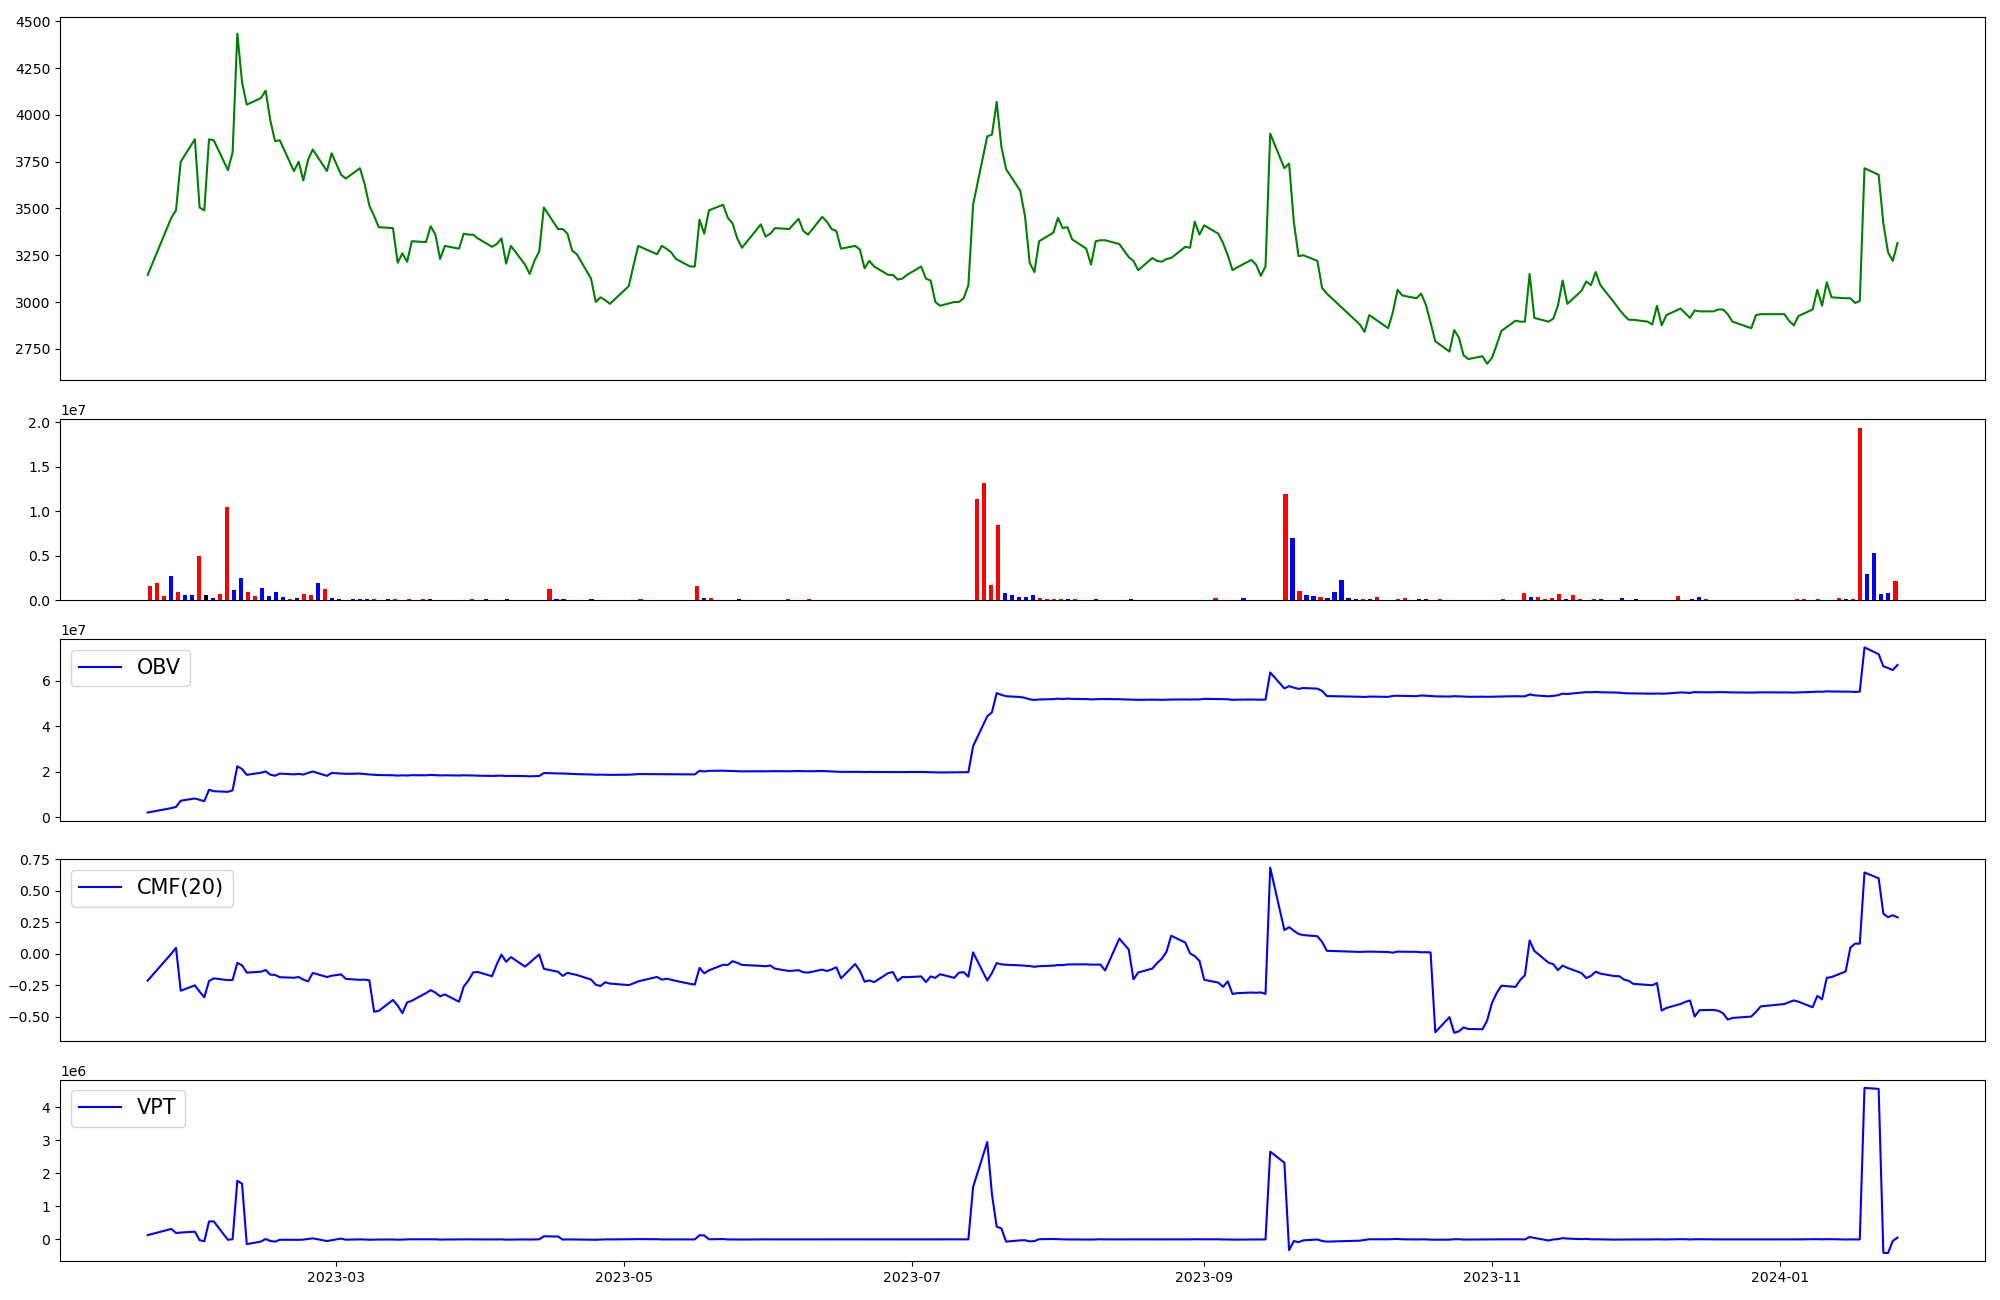
Task: Click the tallest red volume bar
Action: click(x=1860, y=515)
